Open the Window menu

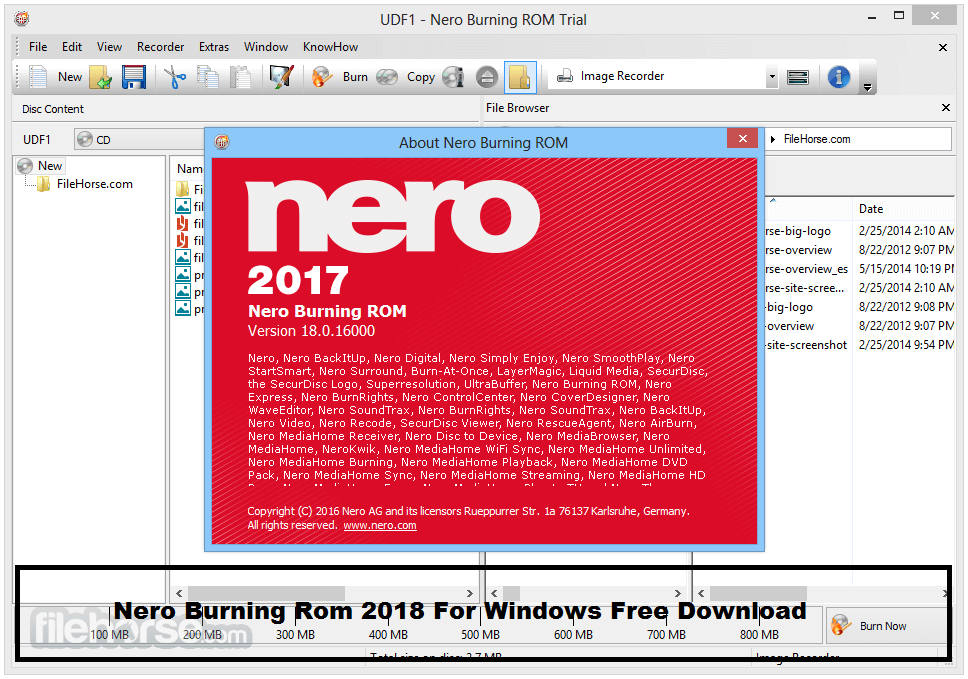point(265,47)
